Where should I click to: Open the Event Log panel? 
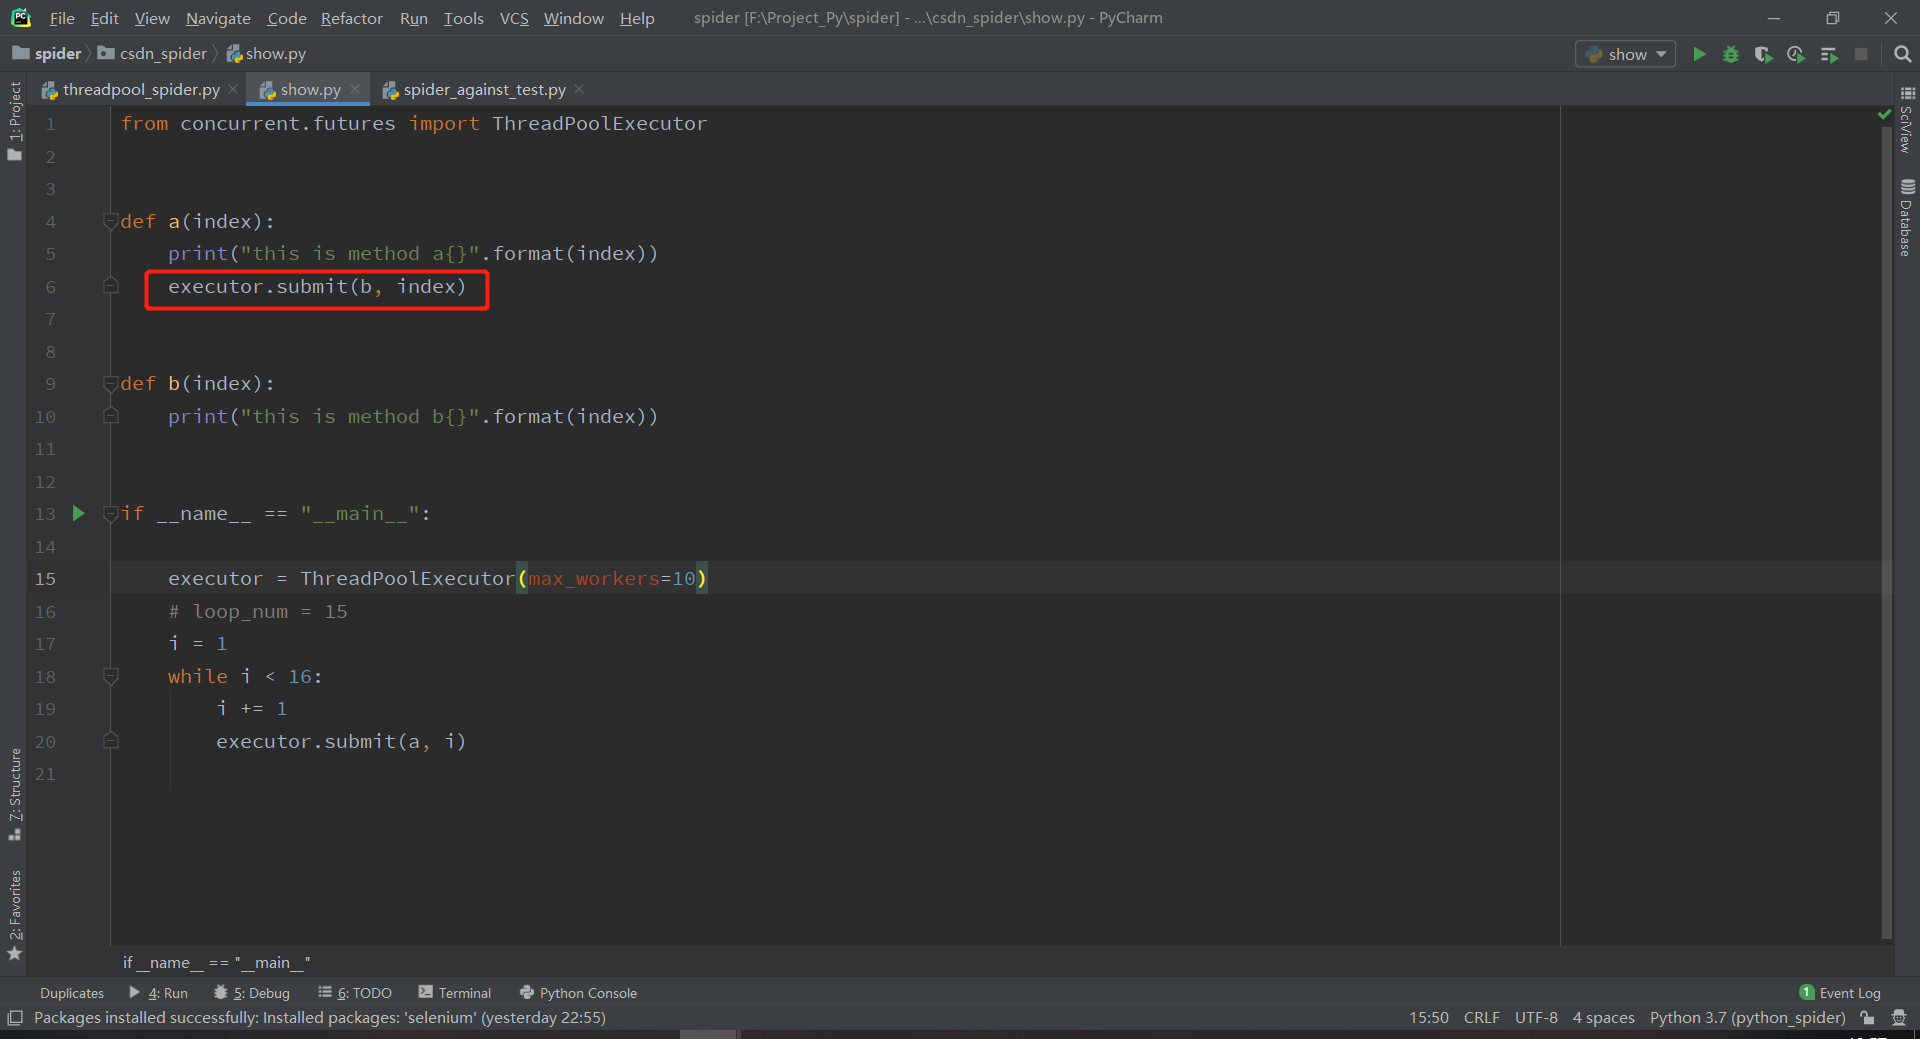(1840, 993)
